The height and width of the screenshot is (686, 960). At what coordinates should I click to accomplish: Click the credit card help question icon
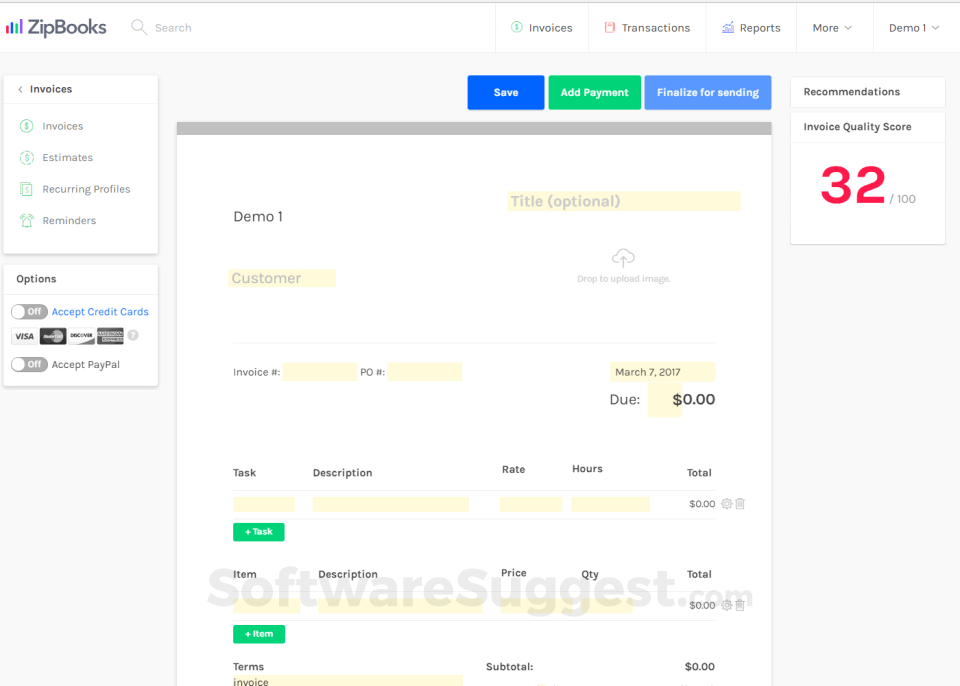click(x=133, y=336)
